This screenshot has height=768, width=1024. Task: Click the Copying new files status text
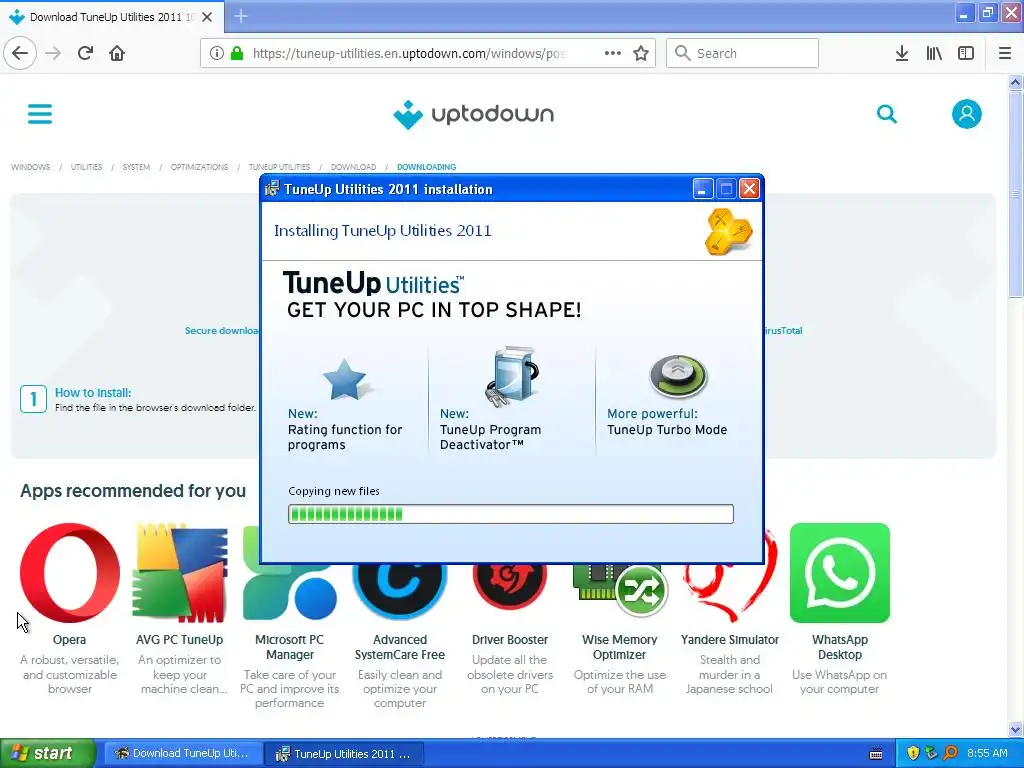(334, 491)
